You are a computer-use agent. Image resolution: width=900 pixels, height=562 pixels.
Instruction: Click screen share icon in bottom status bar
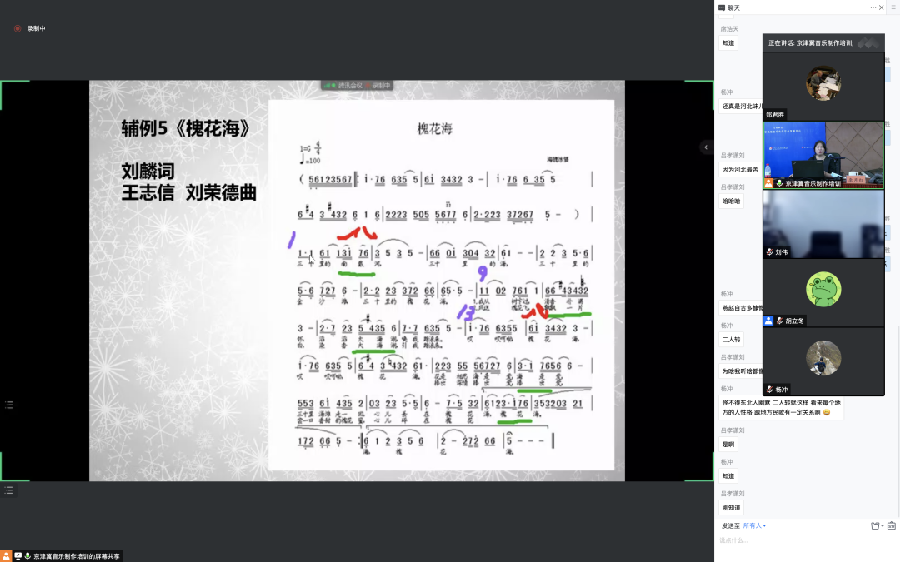pos(18,556)
